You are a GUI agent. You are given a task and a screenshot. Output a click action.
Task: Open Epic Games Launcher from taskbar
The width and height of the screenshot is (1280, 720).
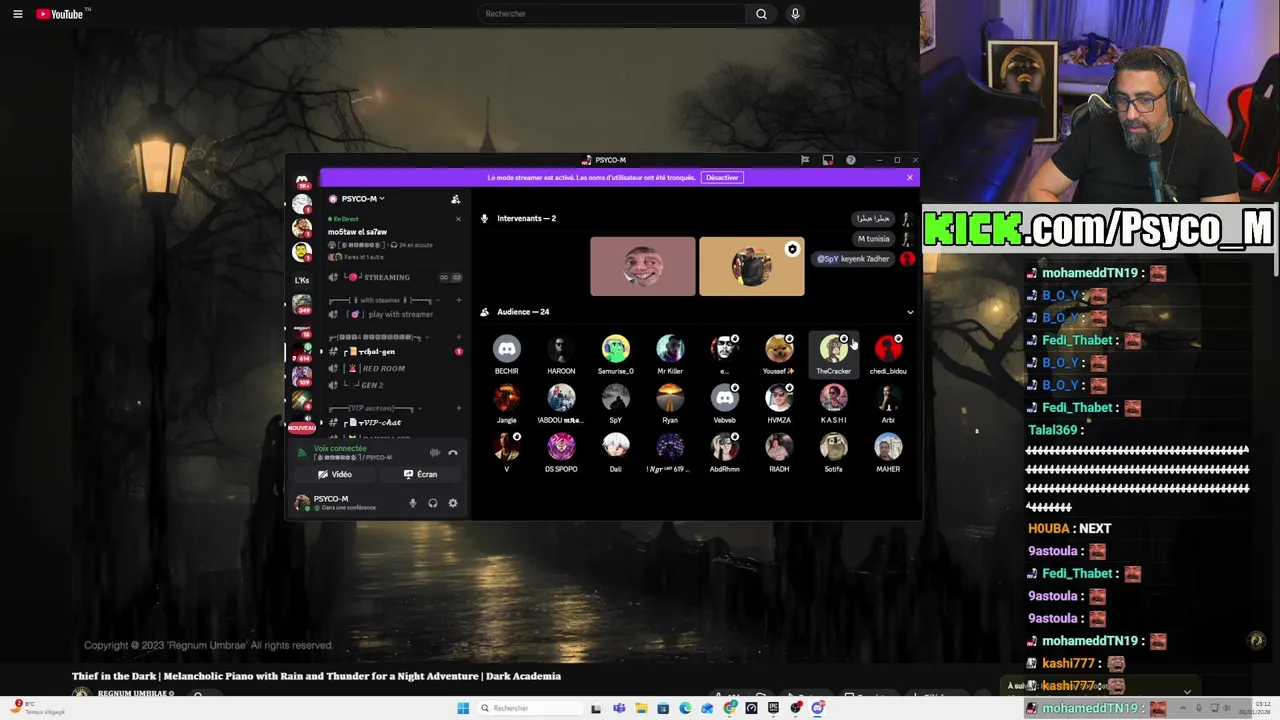(x=773, y=709)
